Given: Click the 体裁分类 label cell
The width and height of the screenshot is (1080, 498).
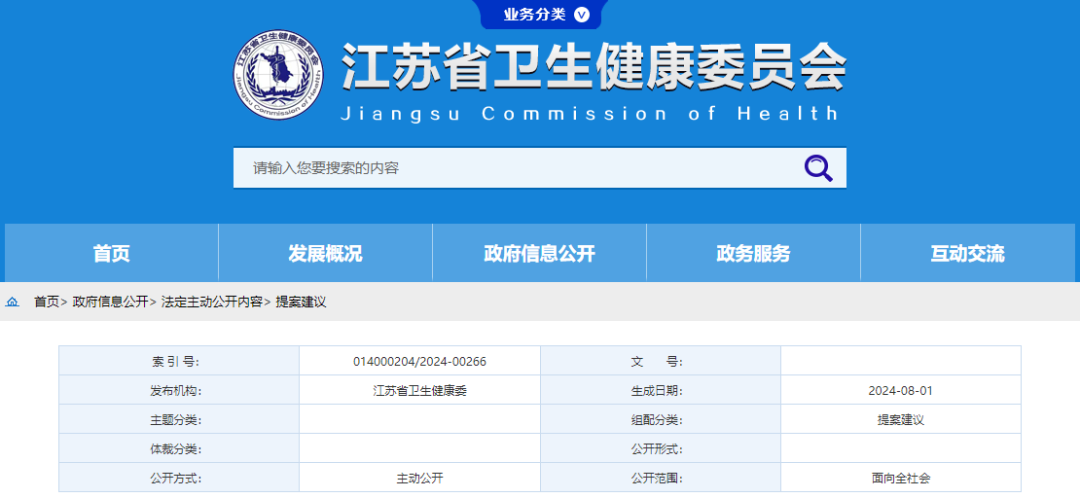Looking at the screenshot, I should [179, 448].
